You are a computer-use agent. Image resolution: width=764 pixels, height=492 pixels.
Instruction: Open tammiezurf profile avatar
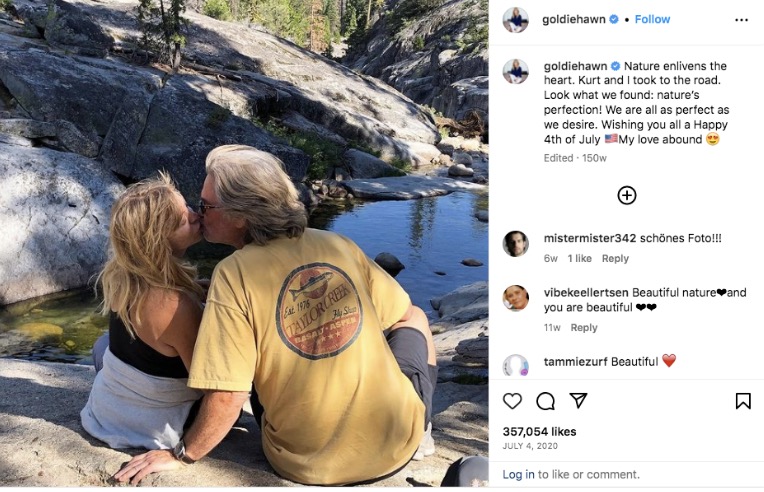pyautogui.click(x=516, y=365)
